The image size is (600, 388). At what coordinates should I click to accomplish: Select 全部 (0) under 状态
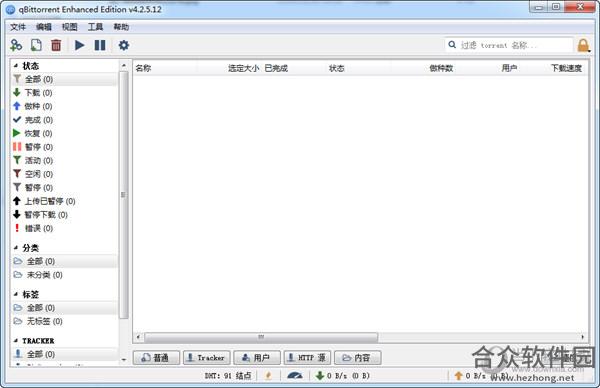(64, 79)
